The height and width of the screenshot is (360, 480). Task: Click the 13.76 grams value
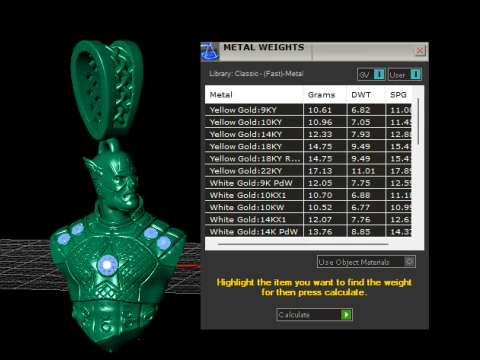pos(320,232)
